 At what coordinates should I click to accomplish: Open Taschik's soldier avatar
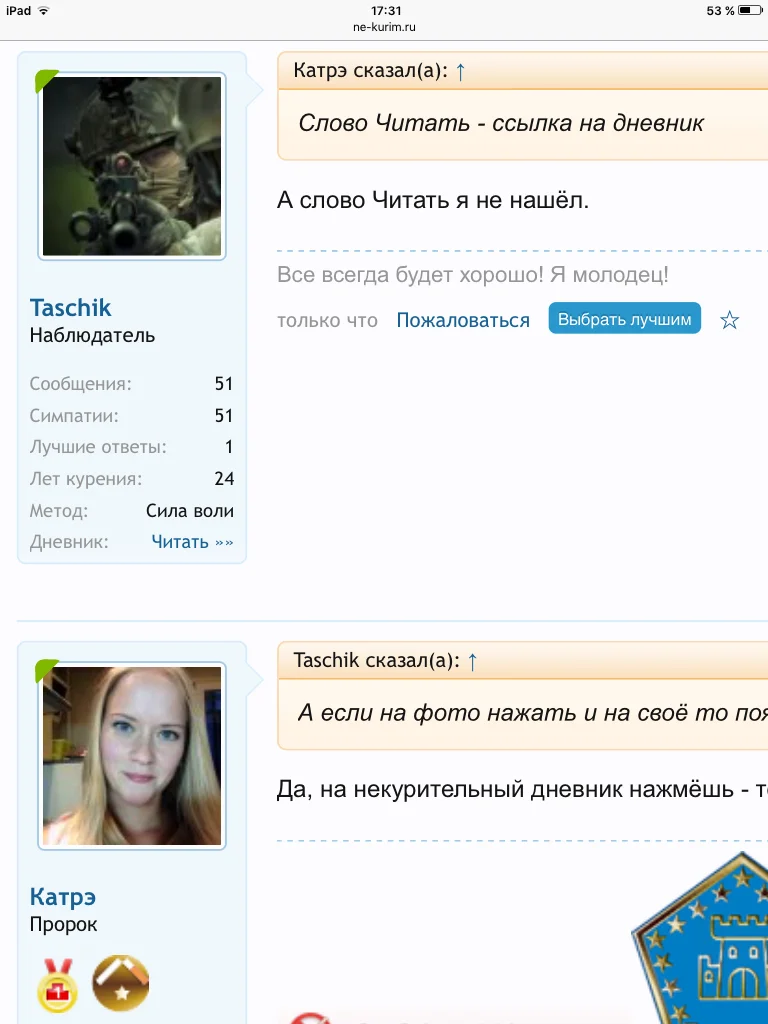click(x=132, y=167)
